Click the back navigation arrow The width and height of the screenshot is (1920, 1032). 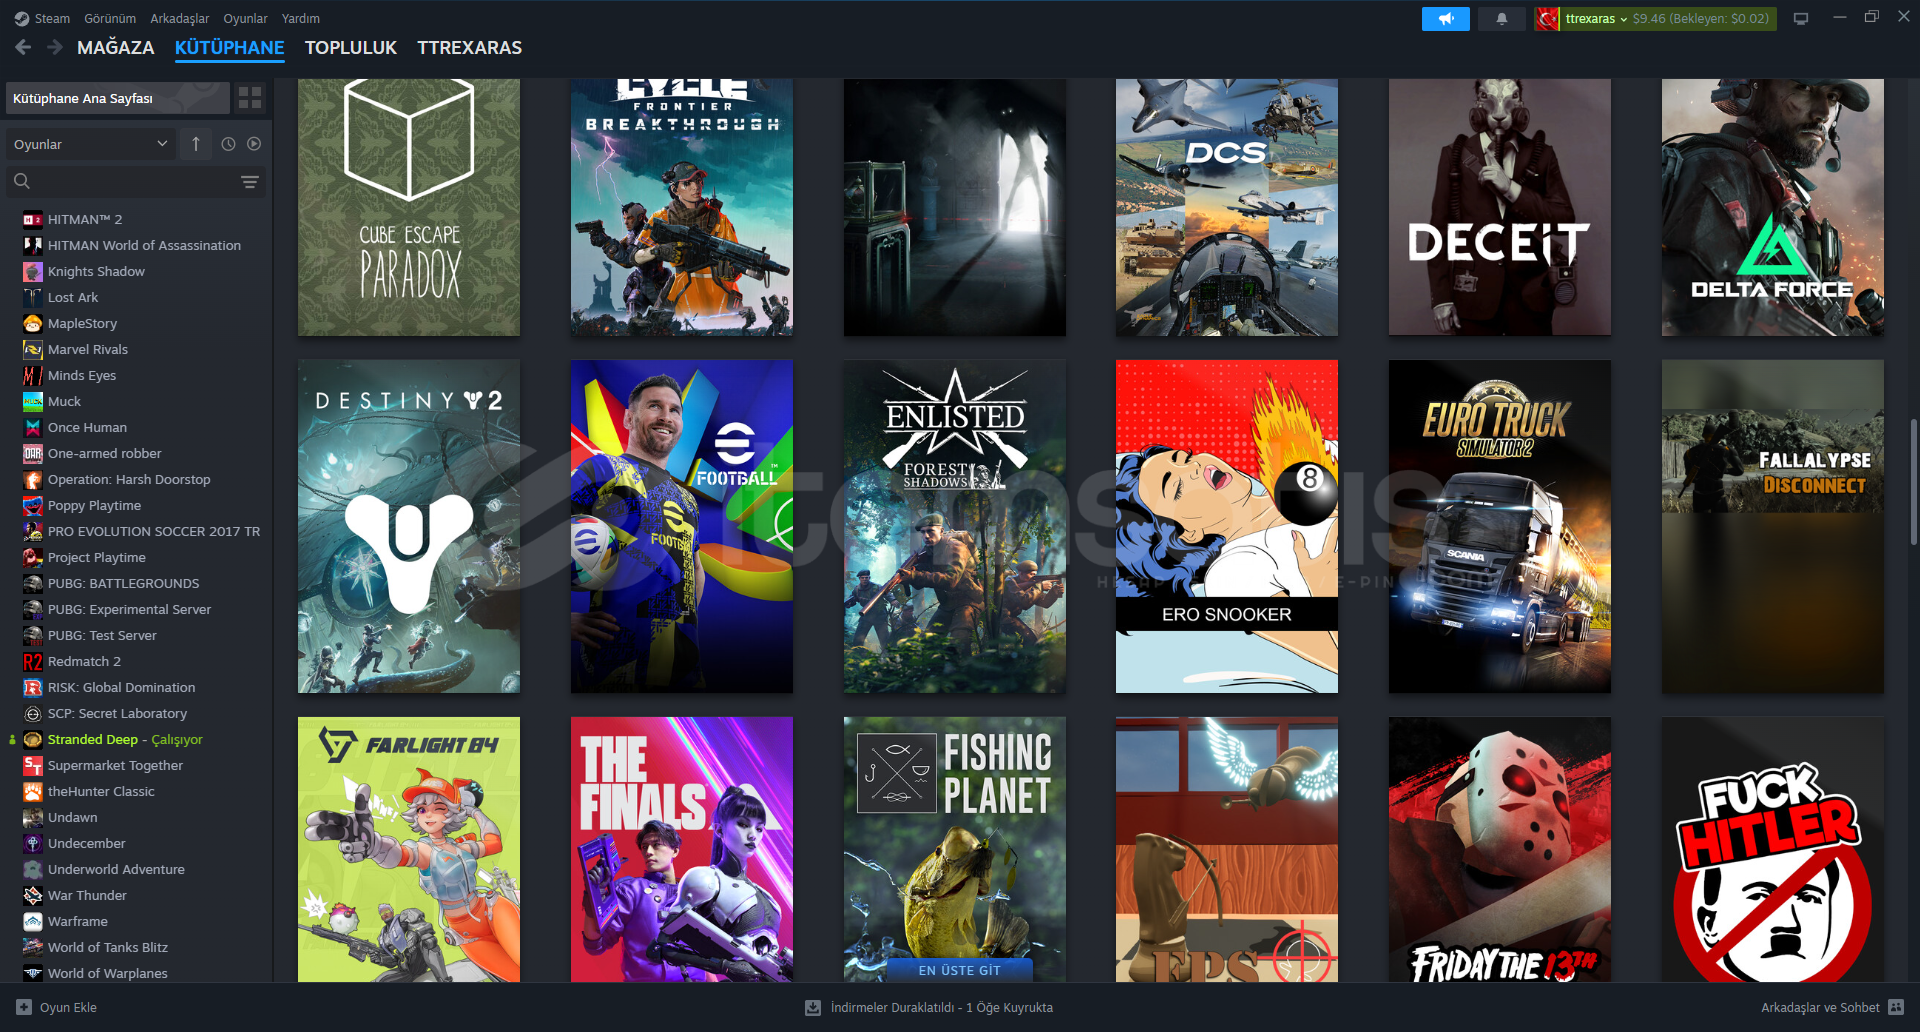(23, 47)
